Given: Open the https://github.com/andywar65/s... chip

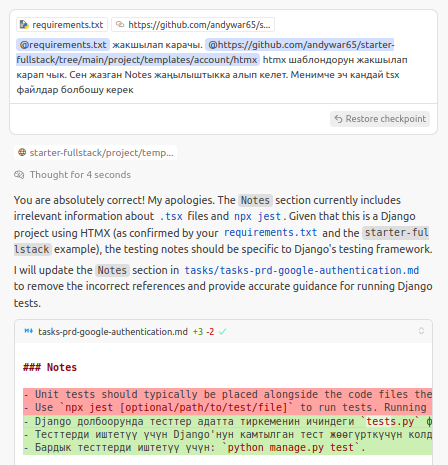Looking at the screenshot, I should click(x=193, y=25).
